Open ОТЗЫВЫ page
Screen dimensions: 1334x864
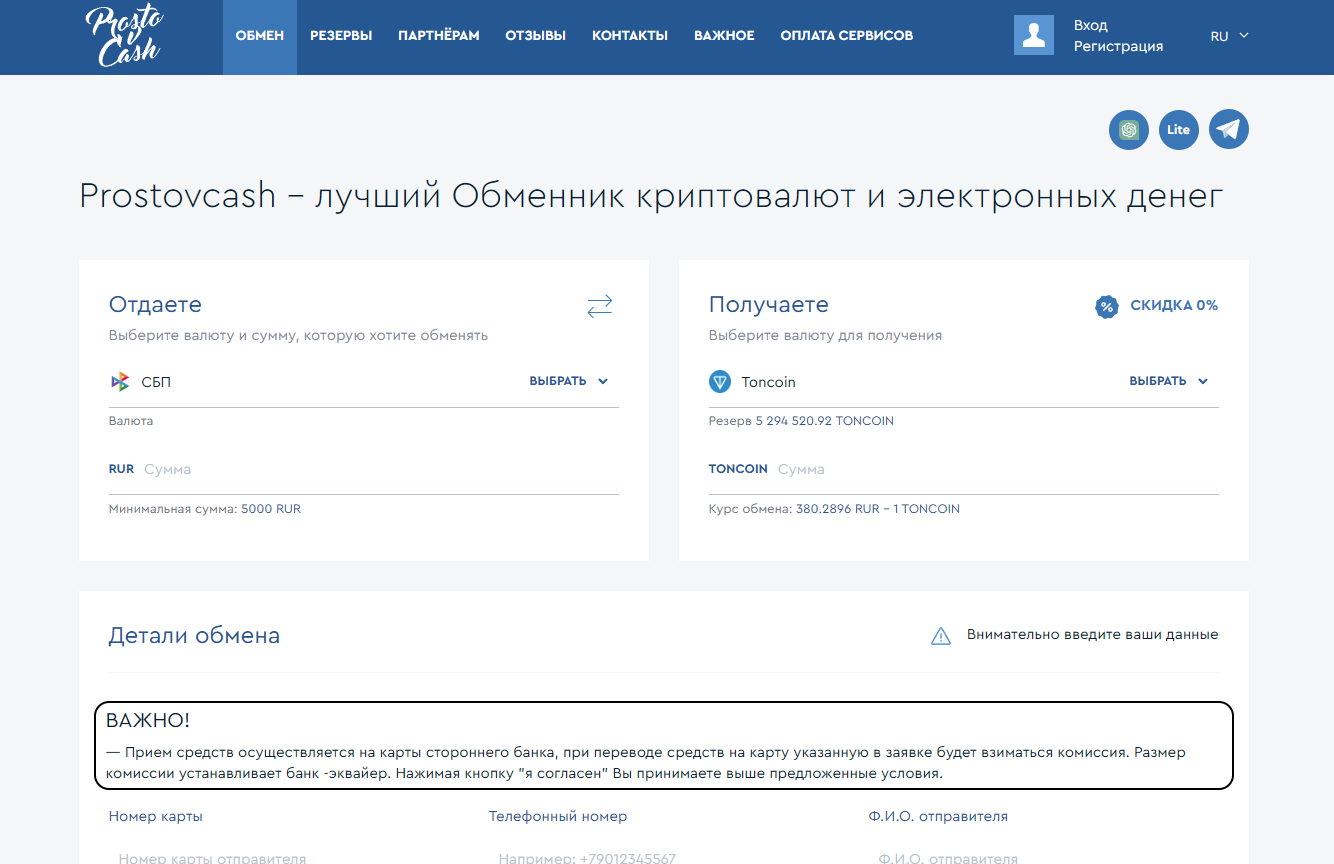(536, 36)
